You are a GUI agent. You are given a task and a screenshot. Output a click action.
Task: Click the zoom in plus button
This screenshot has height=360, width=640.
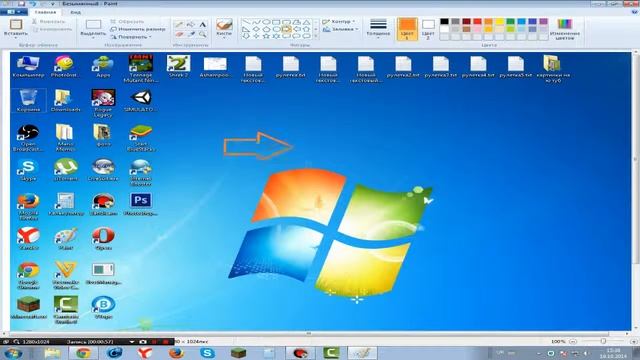click(x=633, y=341)
